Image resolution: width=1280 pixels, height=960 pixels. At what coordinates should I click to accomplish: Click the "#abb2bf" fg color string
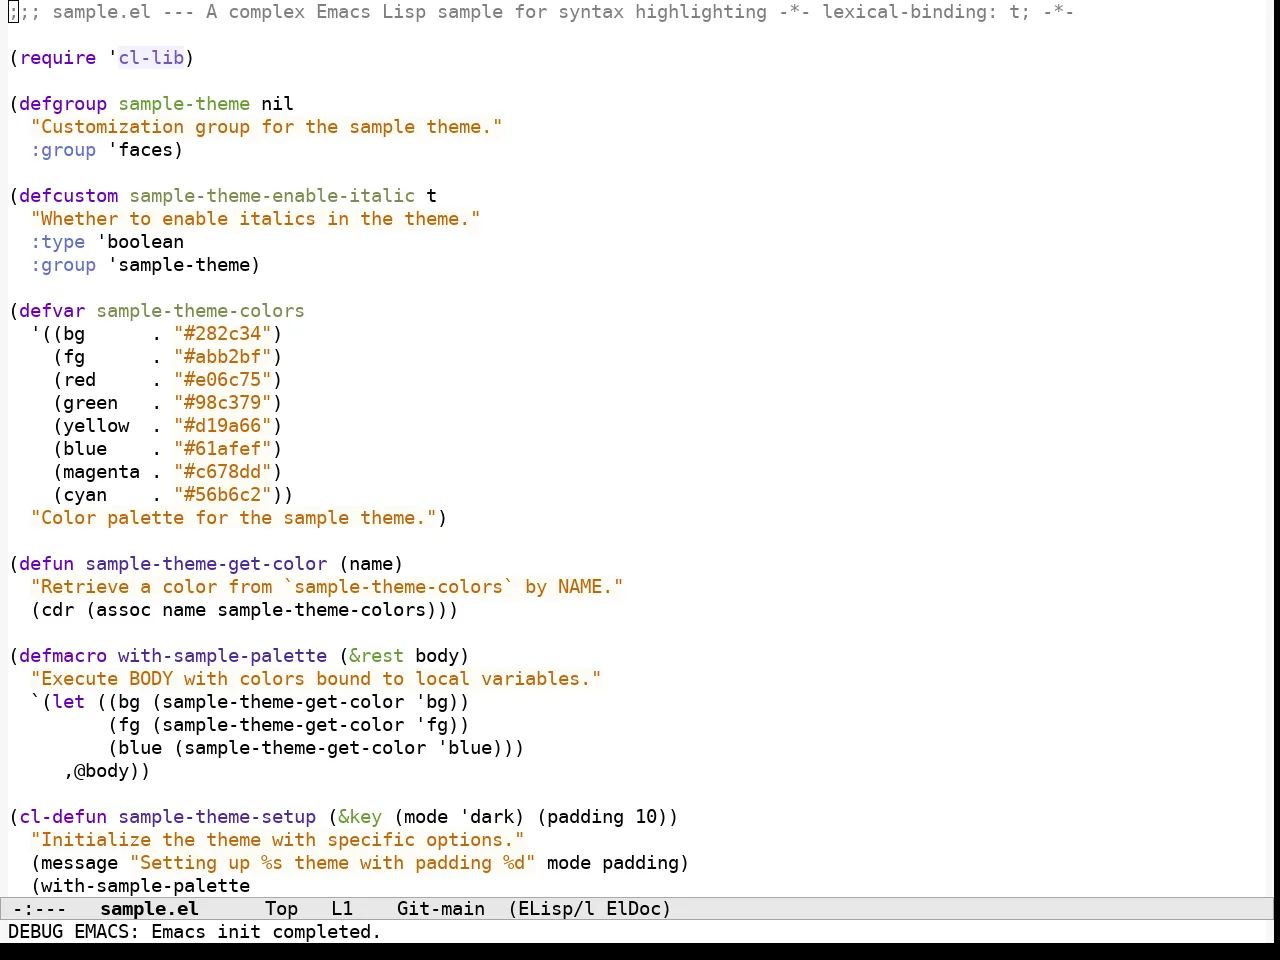click(x=222, y=357)
